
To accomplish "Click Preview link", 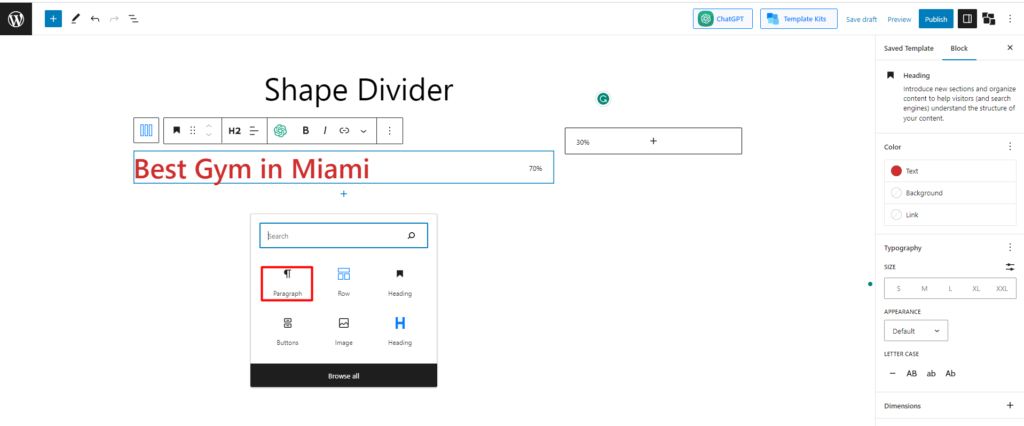I will (x=899, y=20).
